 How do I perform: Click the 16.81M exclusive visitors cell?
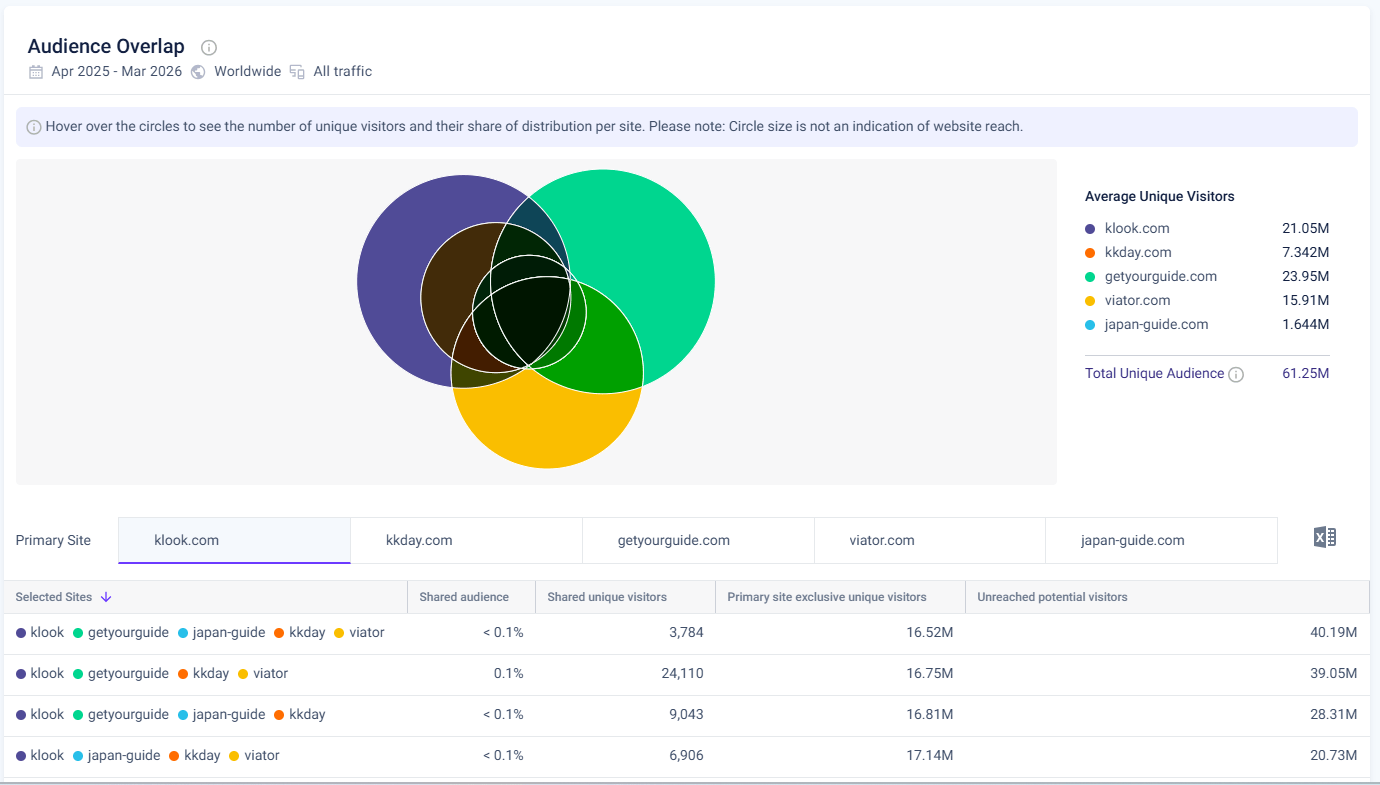coord(930,715)
